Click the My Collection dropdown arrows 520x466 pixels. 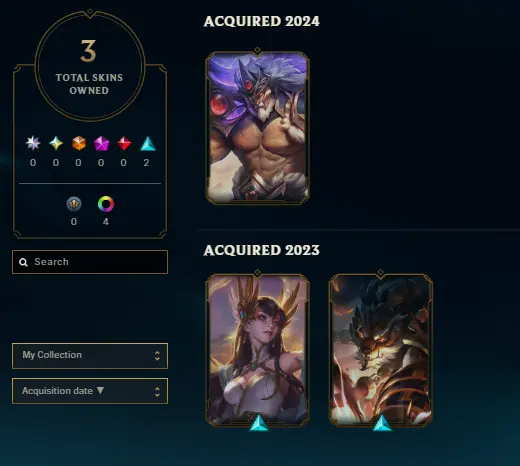point(157,356)
